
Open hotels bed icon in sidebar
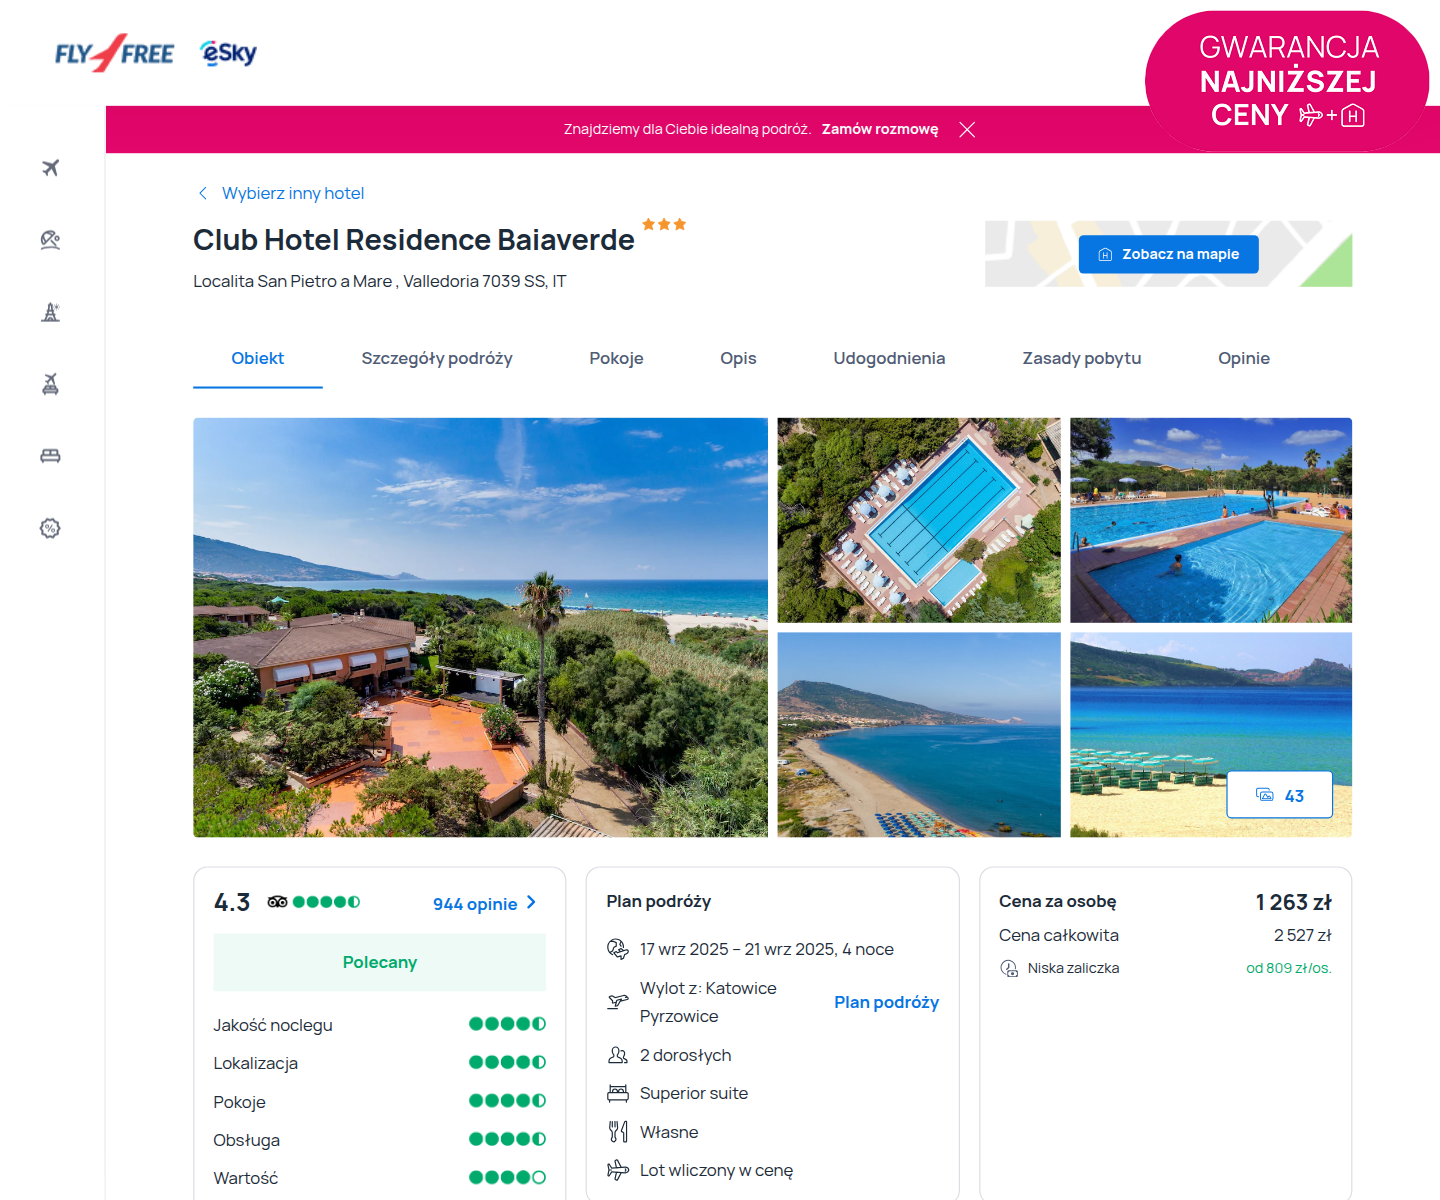click(51, 456)
